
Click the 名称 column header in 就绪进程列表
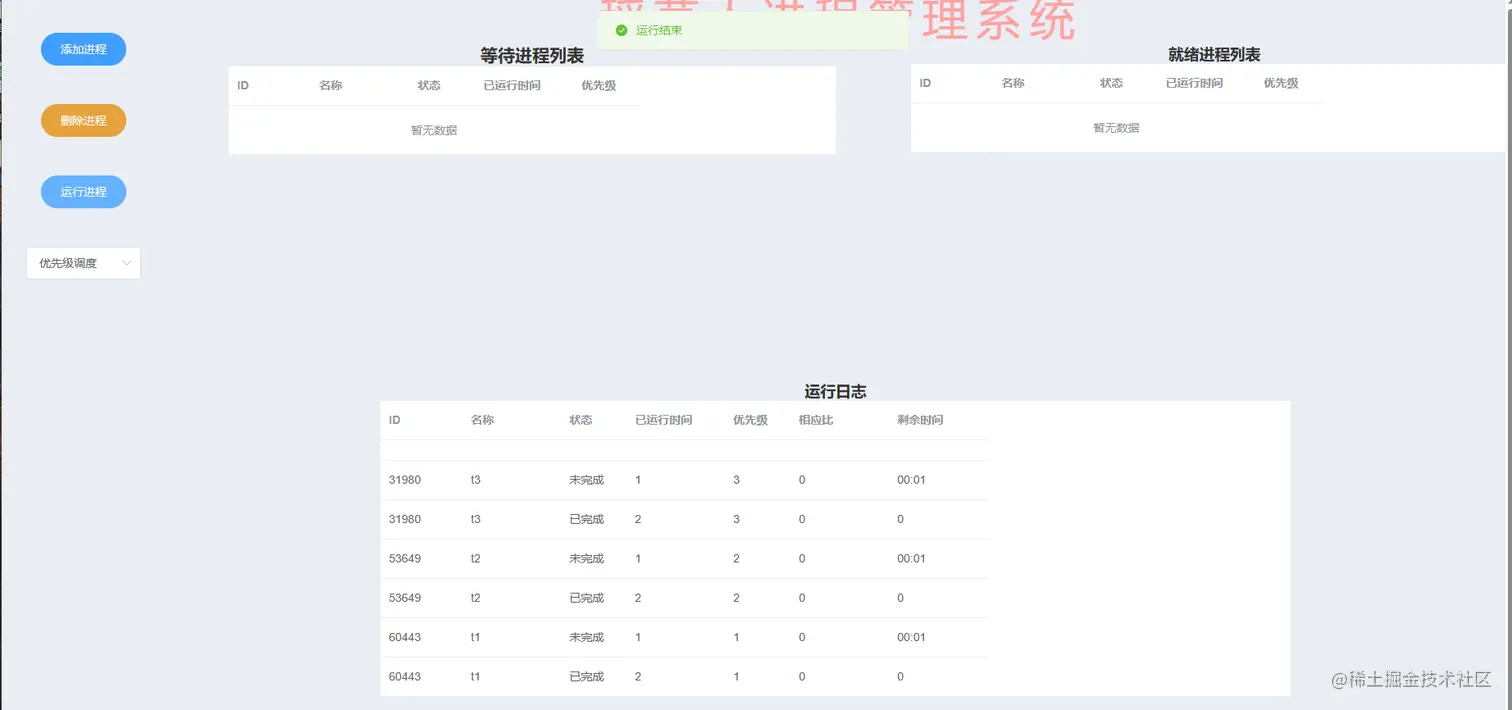click(x=1013, y=83)
